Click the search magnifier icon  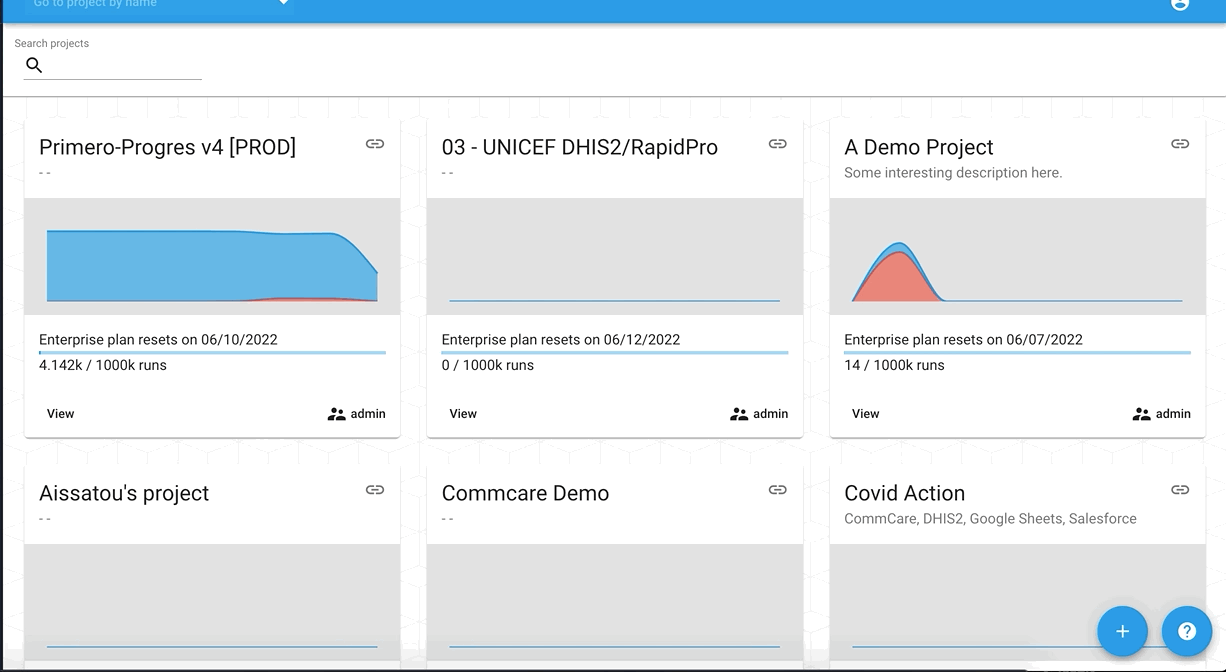point(34,65)
